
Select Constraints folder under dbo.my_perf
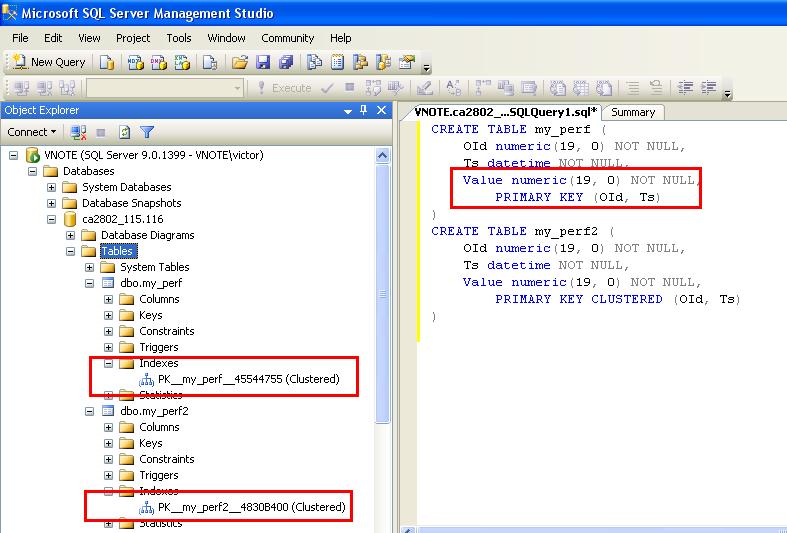[167, 331]
